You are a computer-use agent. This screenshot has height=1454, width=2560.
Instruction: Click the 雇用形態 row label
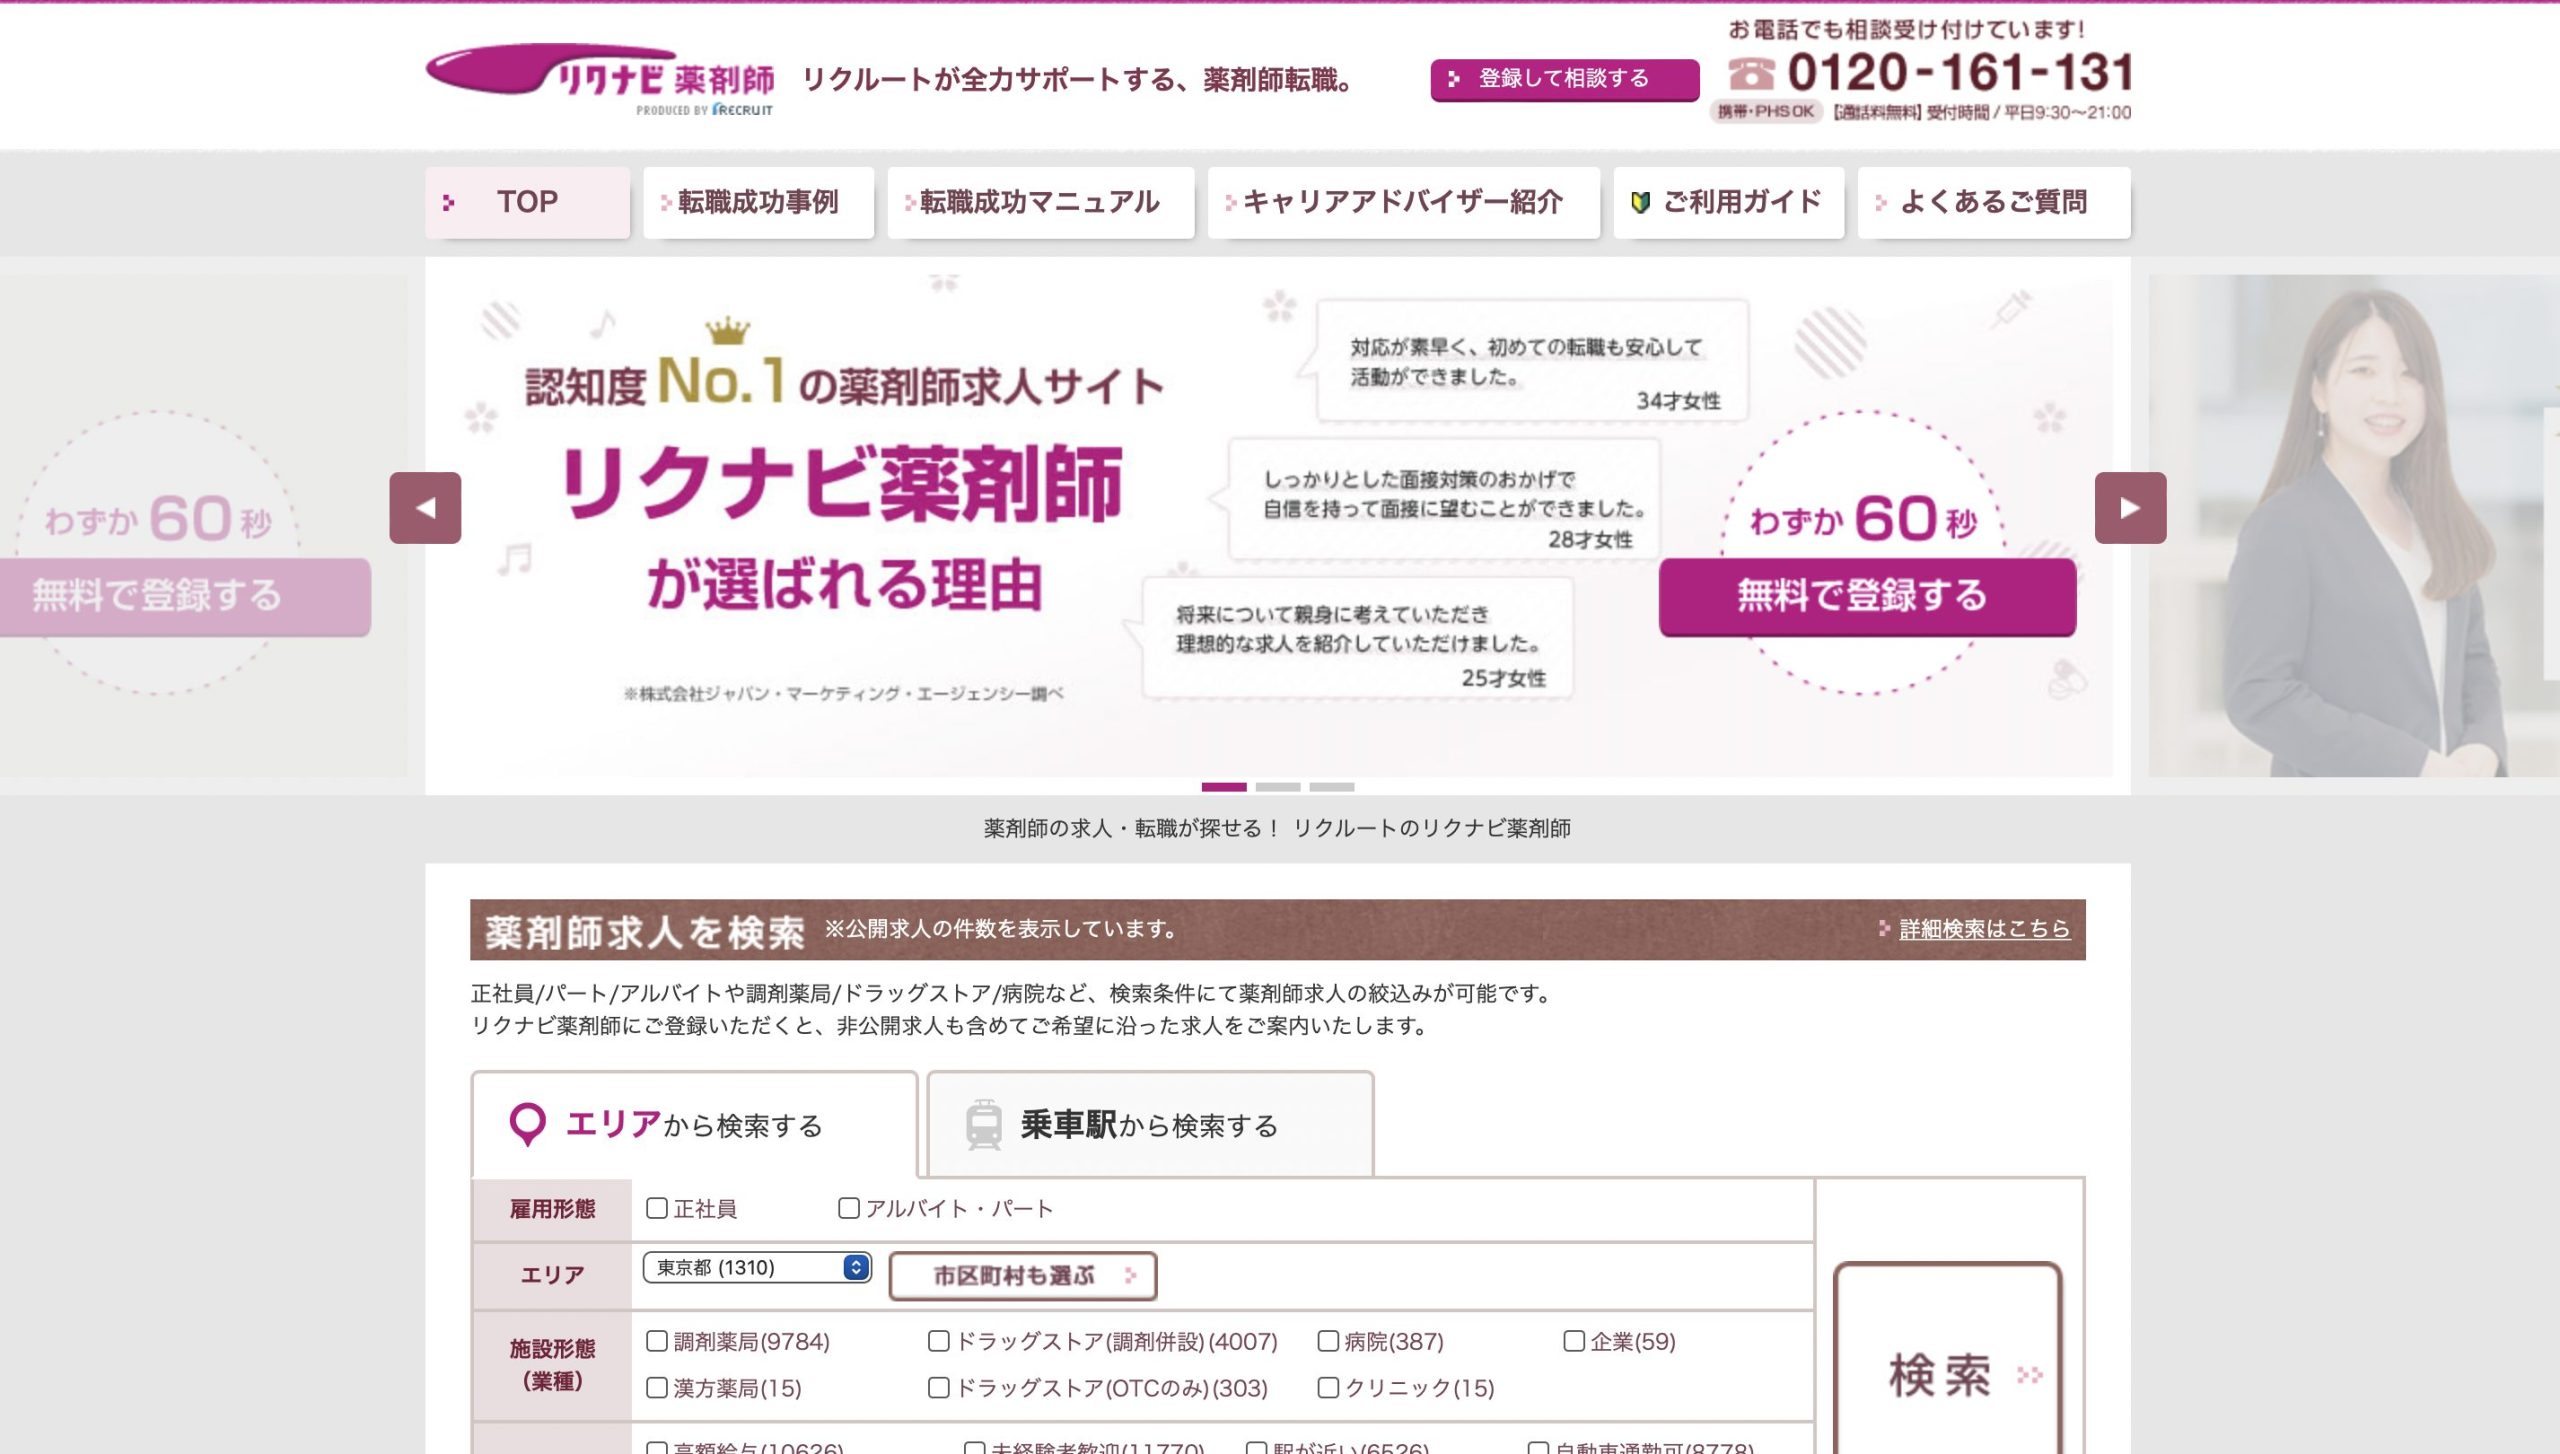tap(552, 1209)
